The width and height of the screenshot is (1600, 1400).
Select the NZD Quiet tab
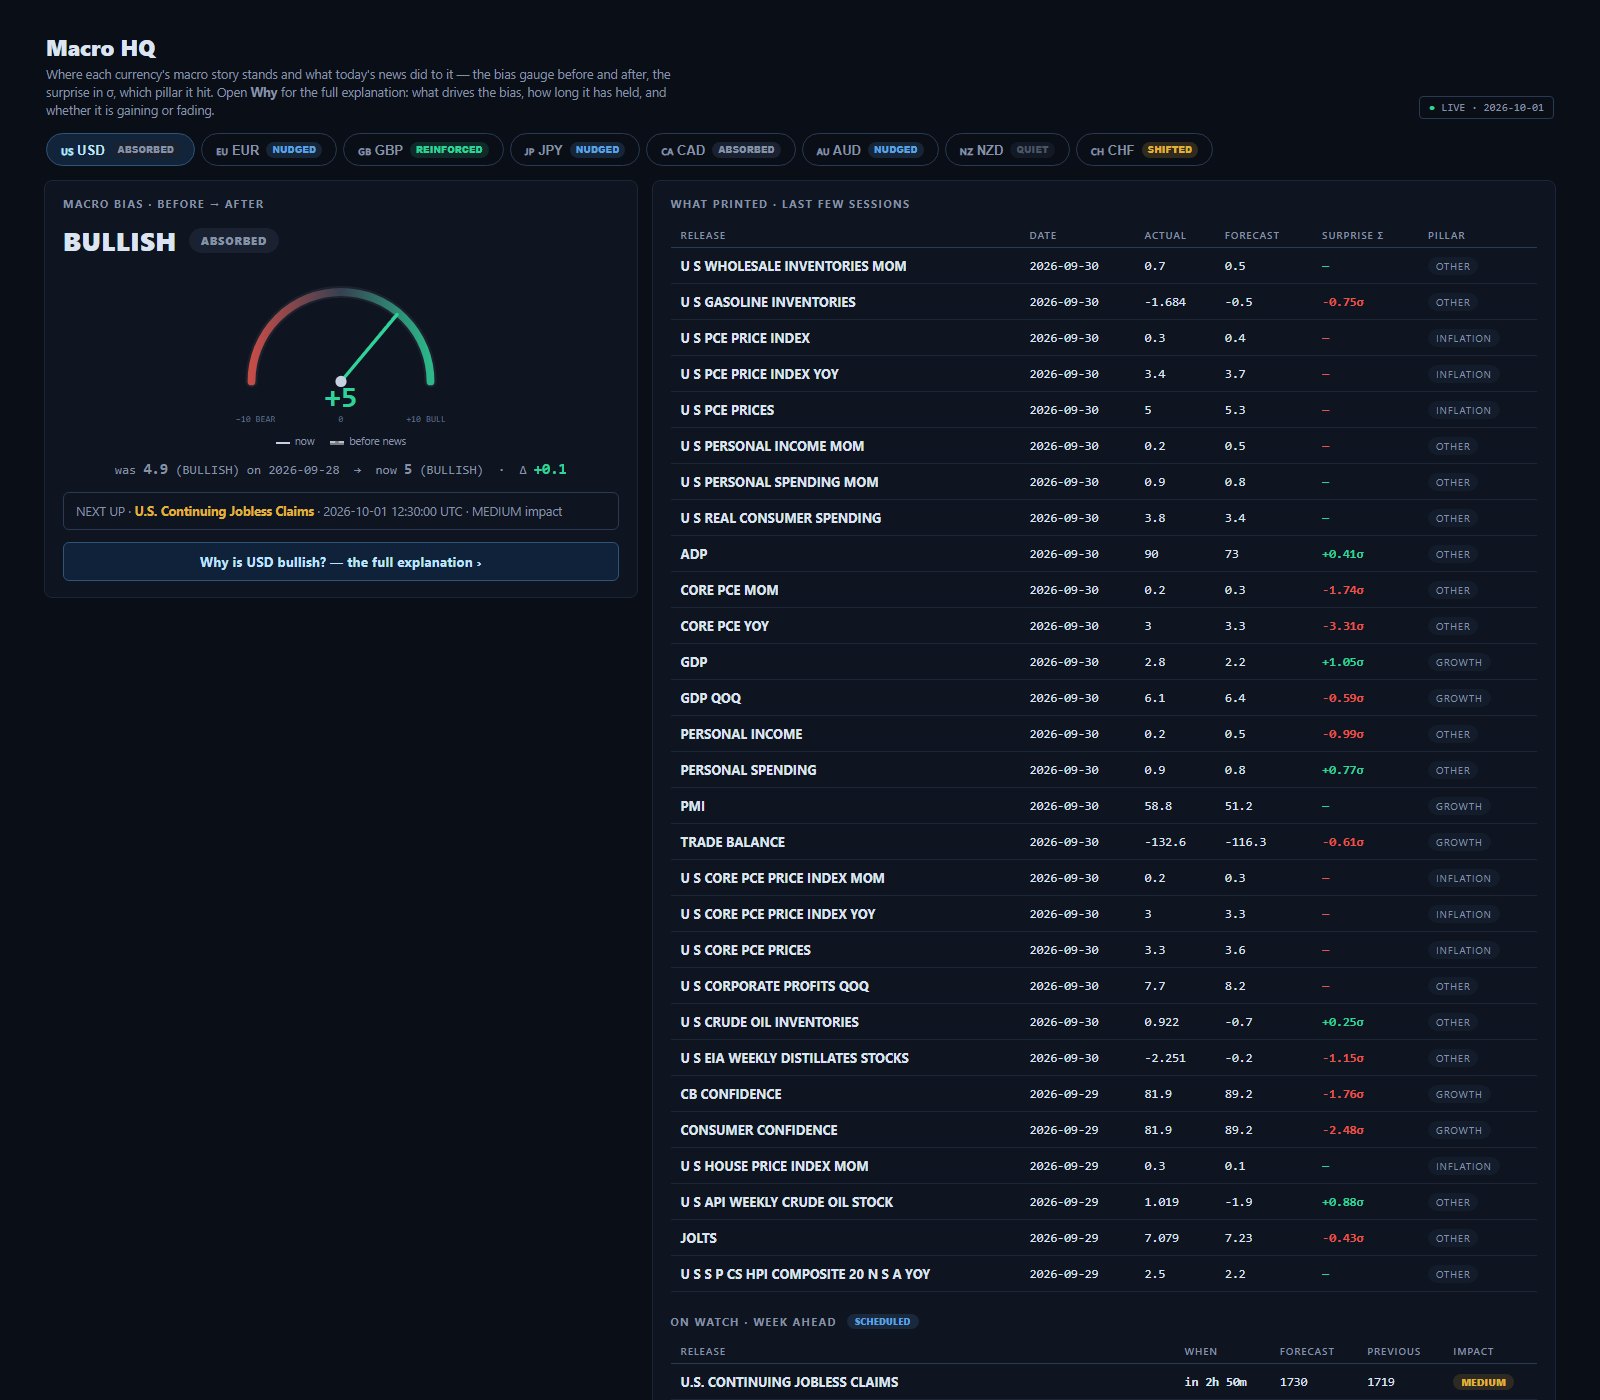[1006, 150]
